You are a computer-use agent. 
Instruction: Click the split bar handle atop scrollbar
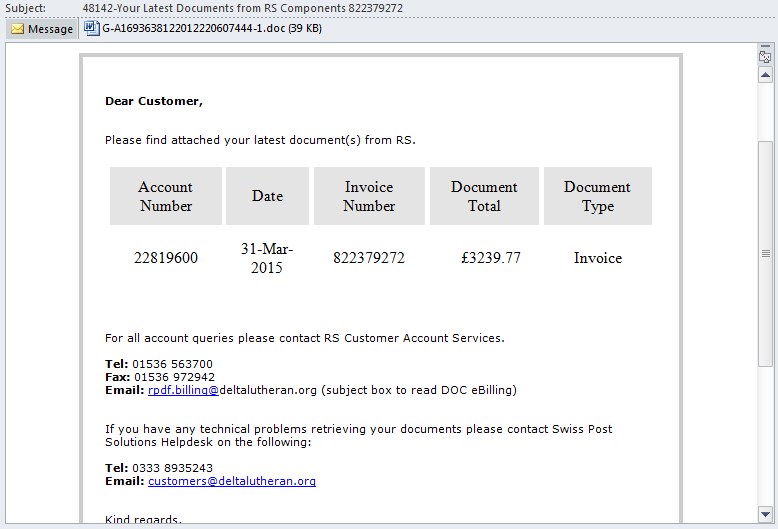pos(765,47)
